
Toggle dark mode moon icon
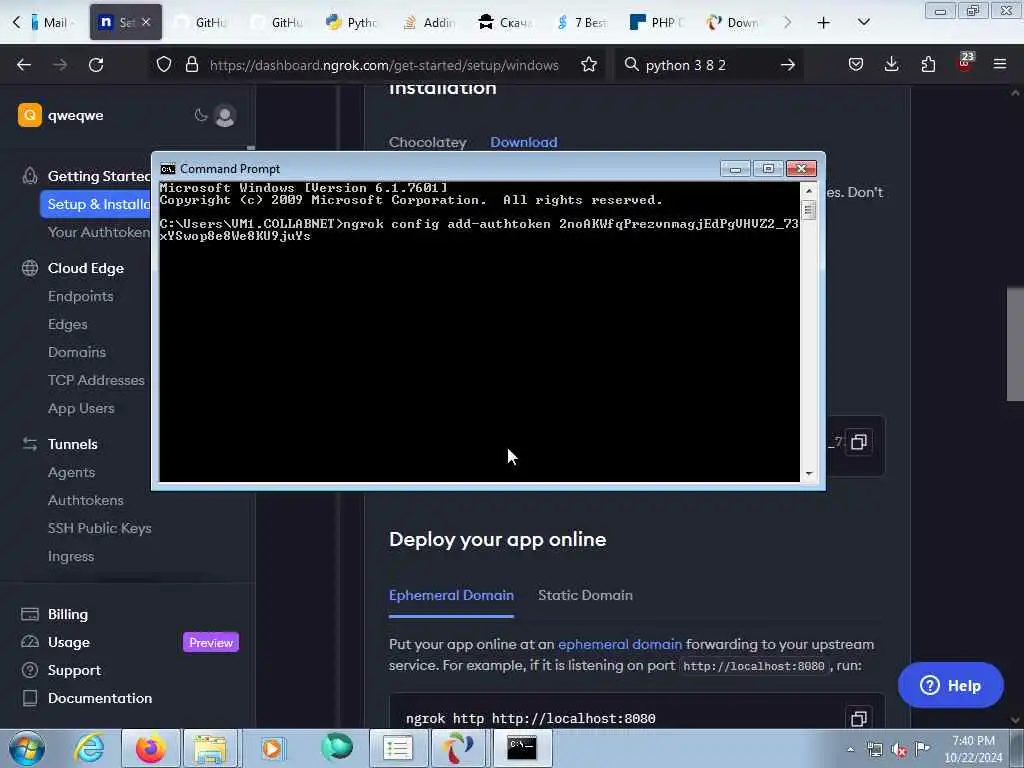[x=200, y=116]
